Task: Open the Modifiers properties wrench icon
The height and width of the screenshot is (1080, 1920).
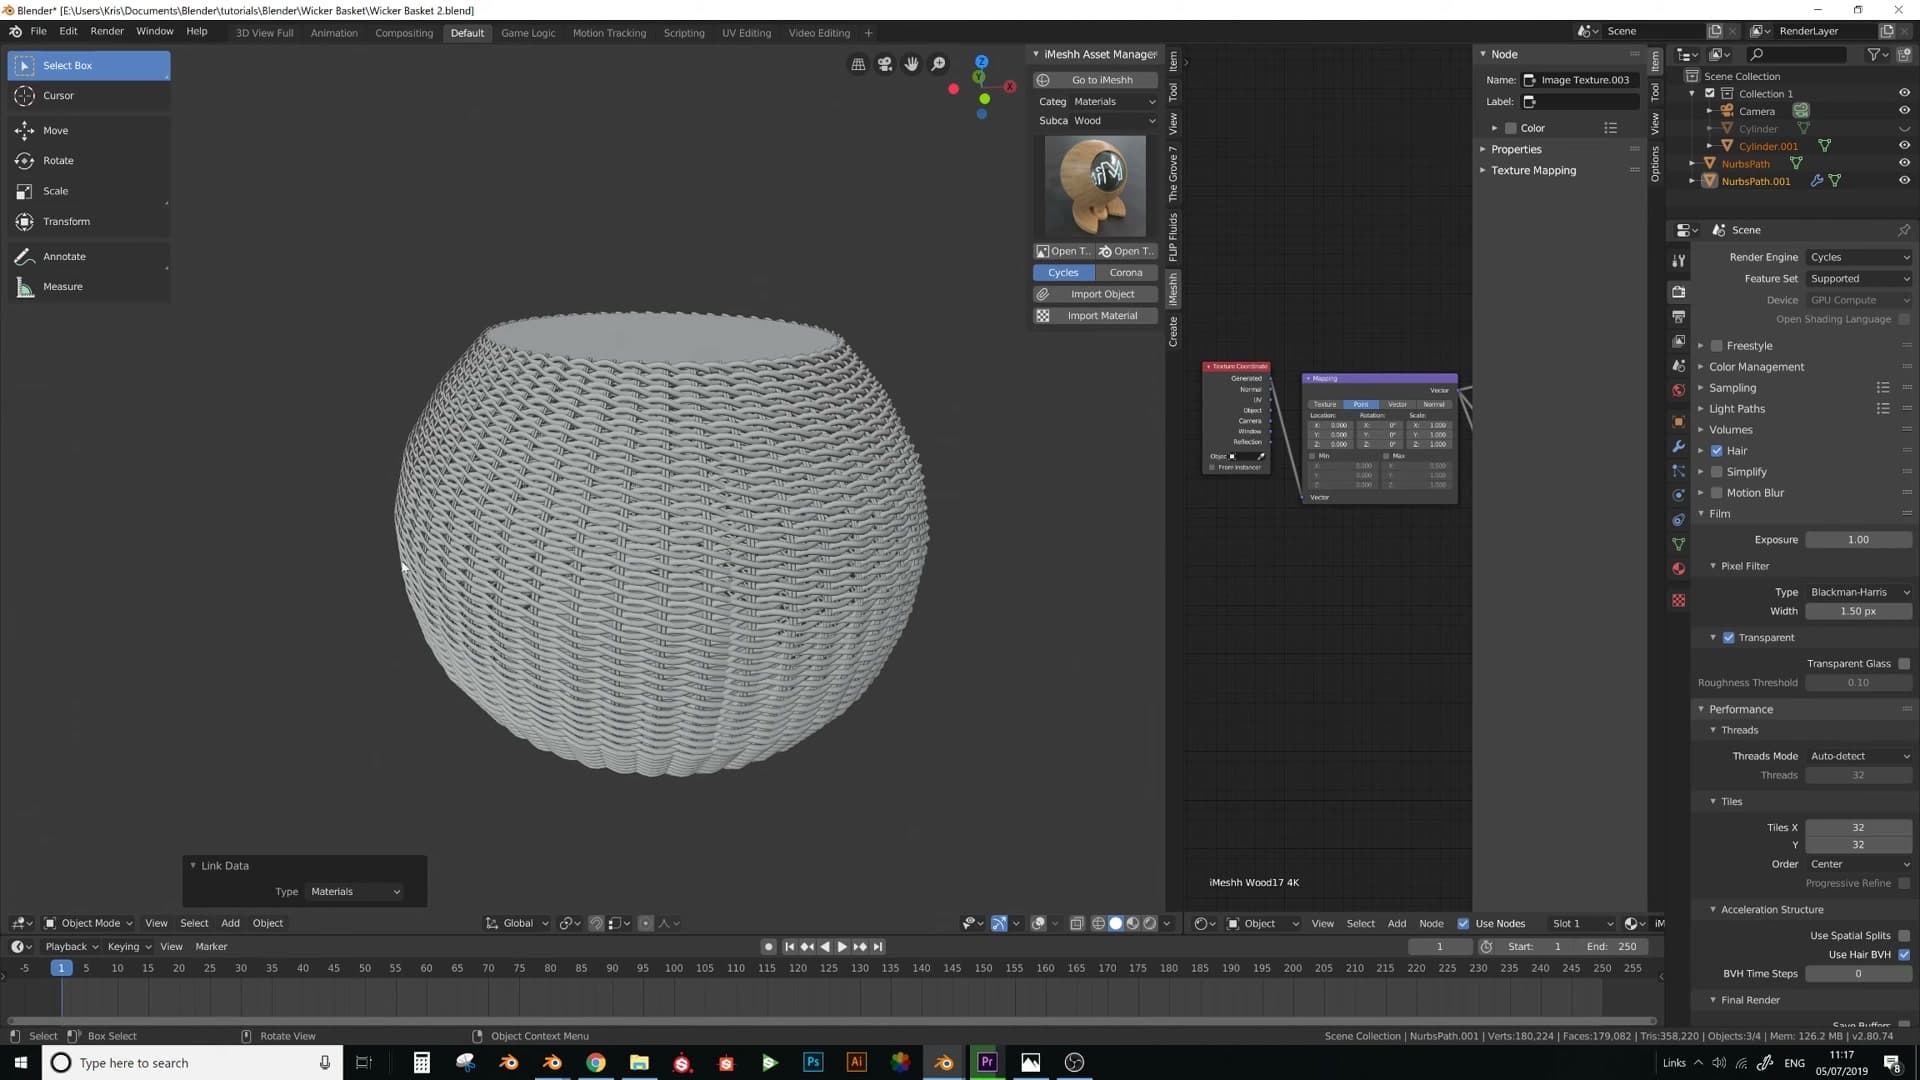Action: point(1678,446)
